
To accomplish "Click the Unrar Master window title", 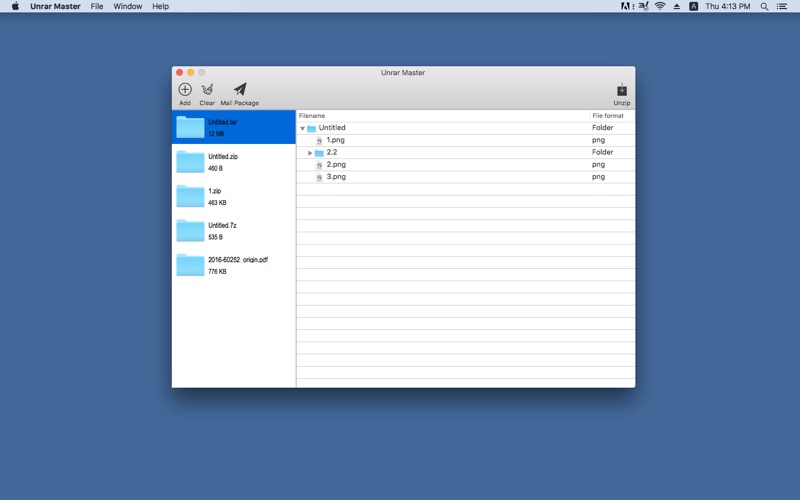I will tap(403, 72).
